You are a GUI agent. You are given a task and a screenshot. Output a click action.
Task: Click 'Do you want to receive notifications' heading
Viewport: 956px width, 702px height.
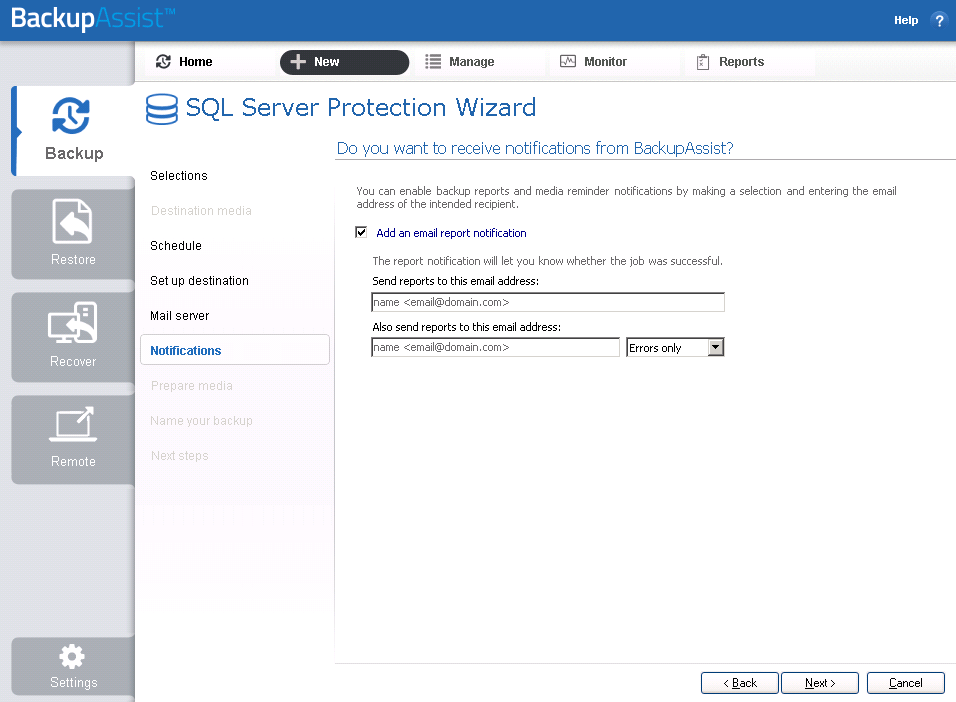point(535,148)
